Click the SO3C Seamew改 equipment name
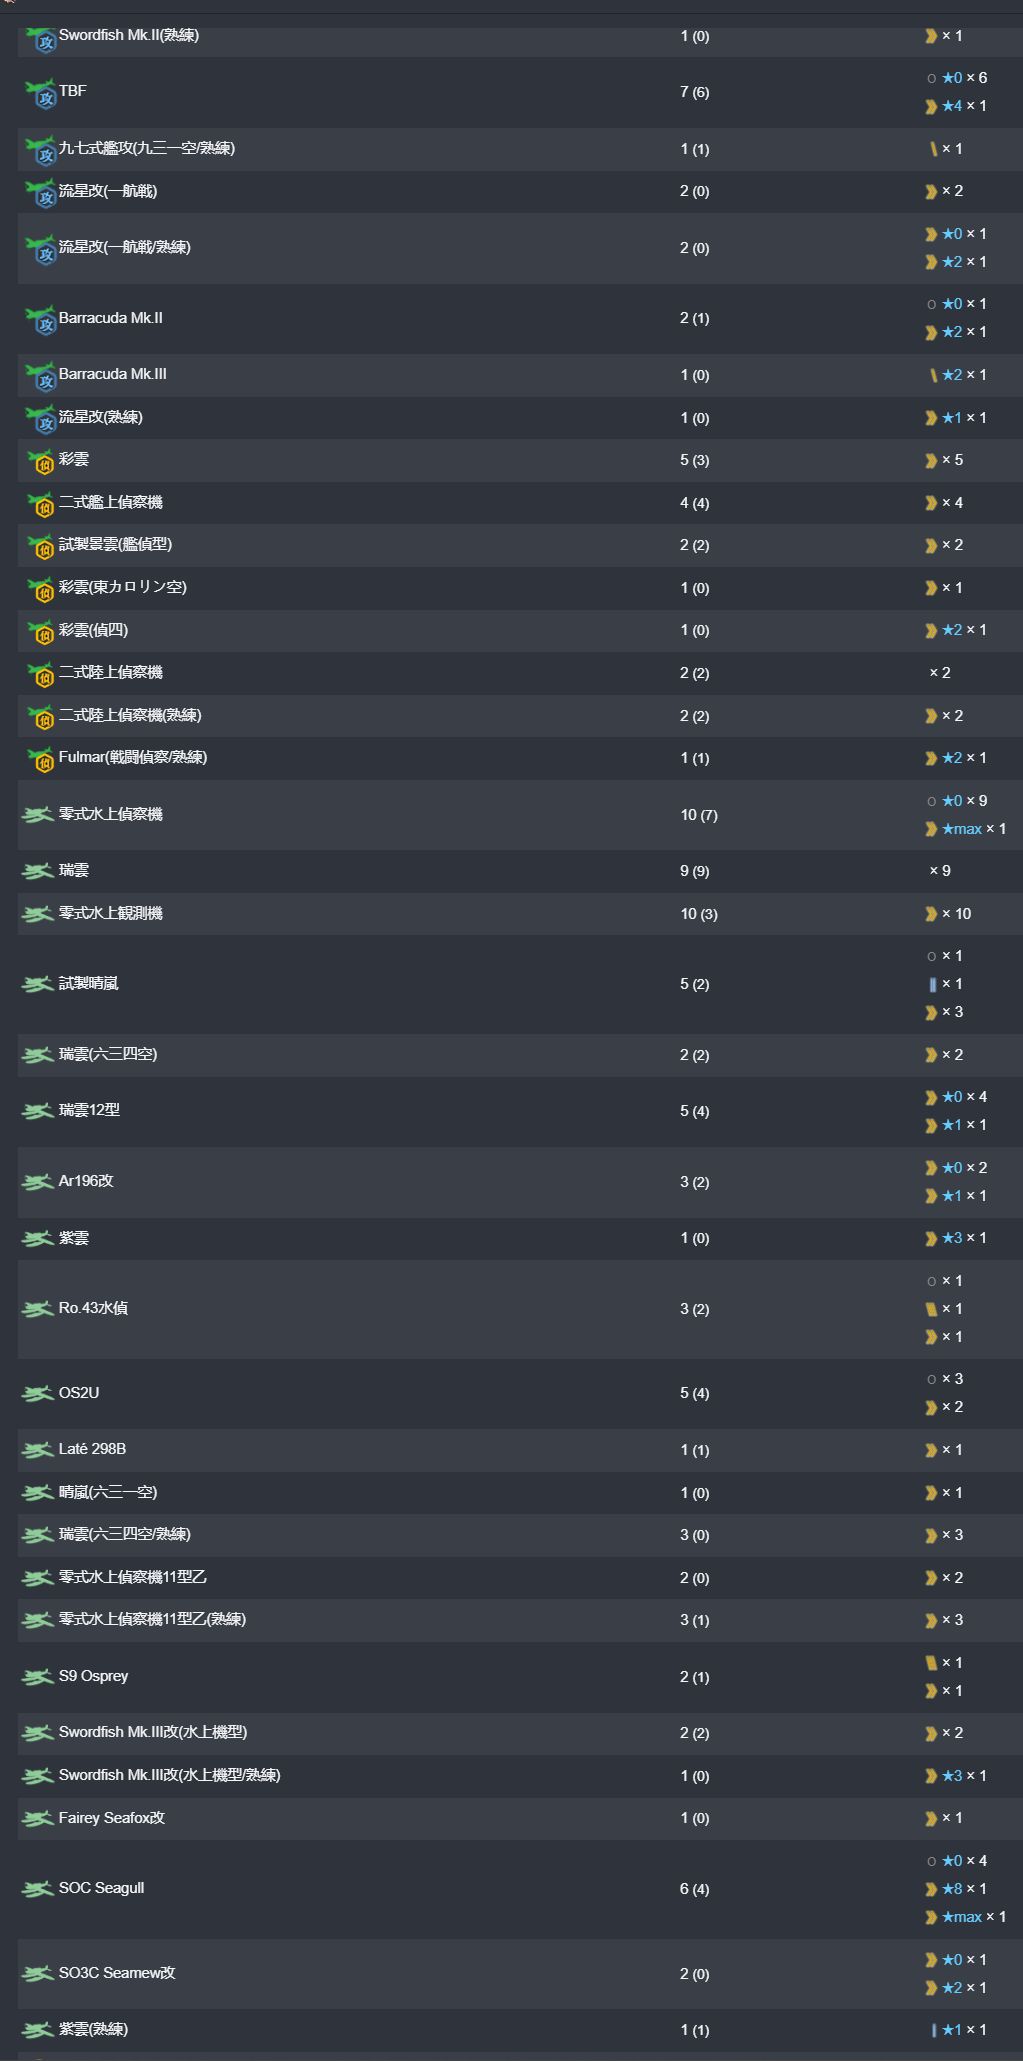The width and height of the screenshot is (1023, 2061). (117, 1973)
